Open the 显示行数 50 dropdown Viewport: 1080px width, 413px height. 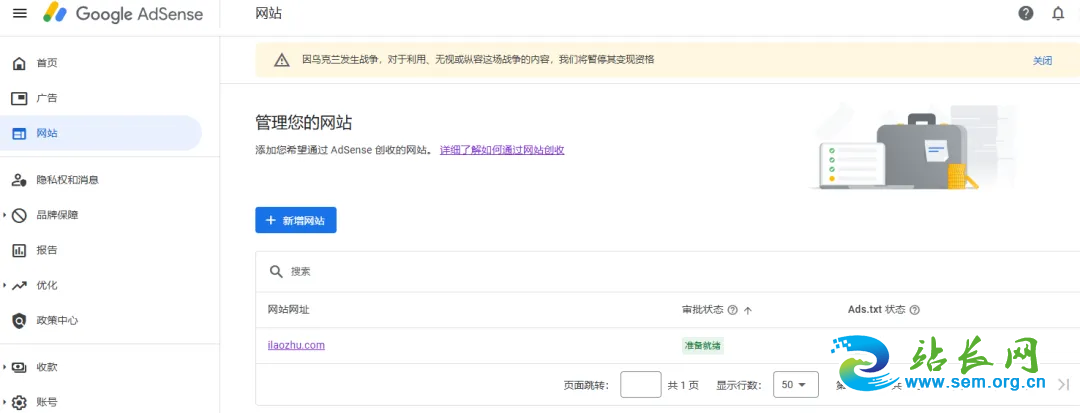tap(796, 385)
